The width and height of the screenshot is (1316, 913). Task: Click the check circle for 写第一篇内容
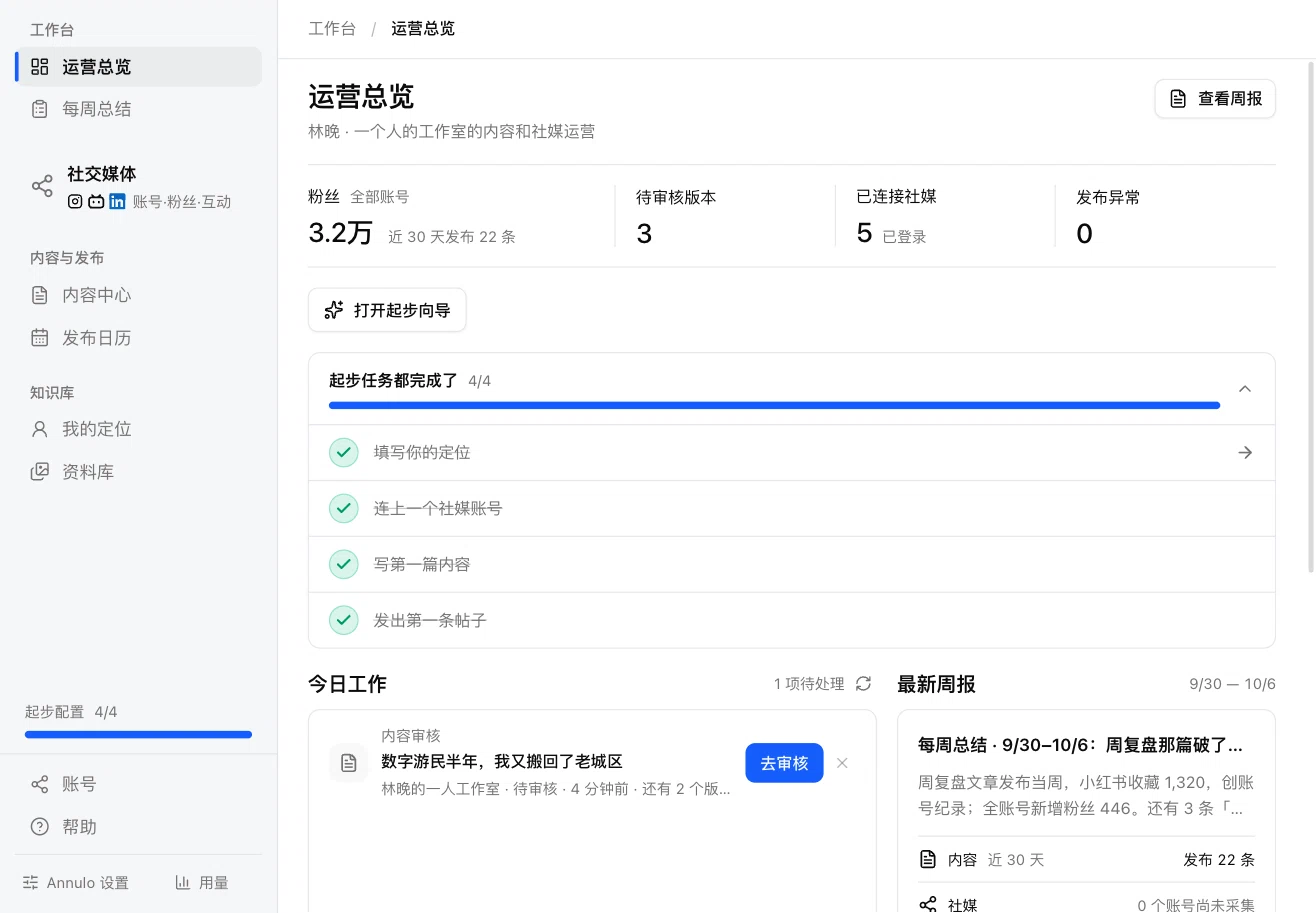[344, 565]
